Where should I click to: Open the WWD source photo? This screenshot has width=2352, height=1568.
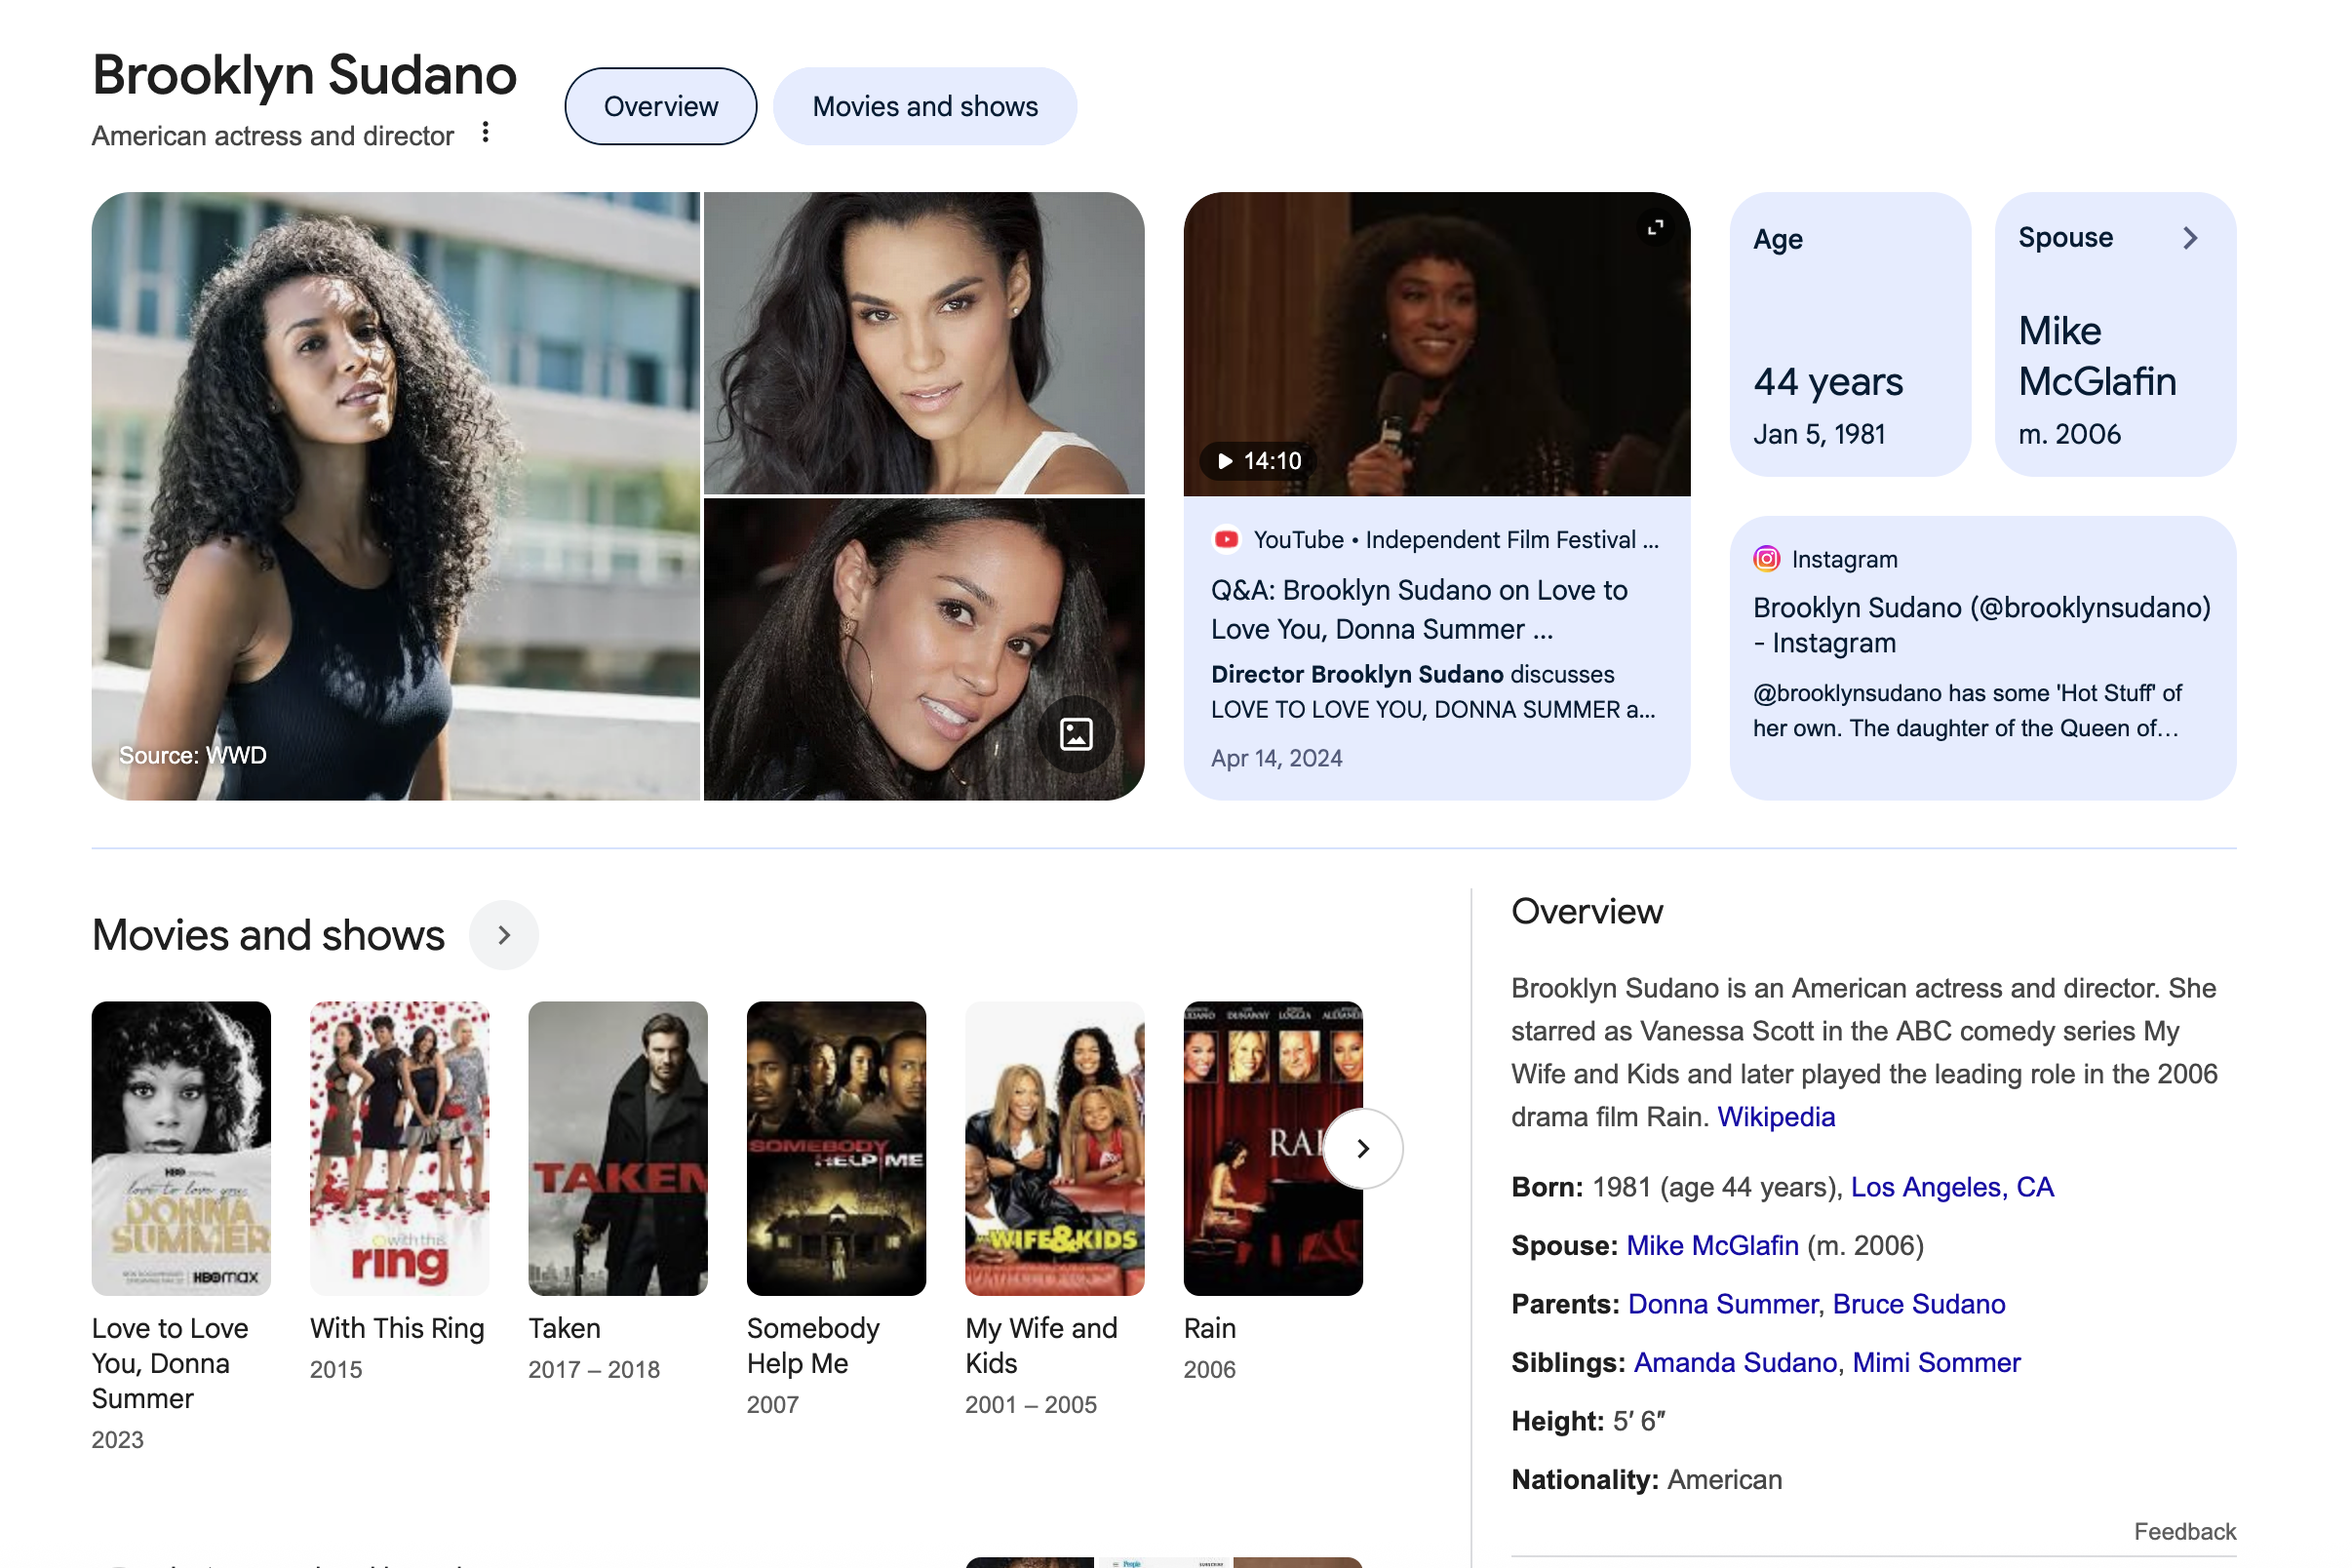point(396,496)
